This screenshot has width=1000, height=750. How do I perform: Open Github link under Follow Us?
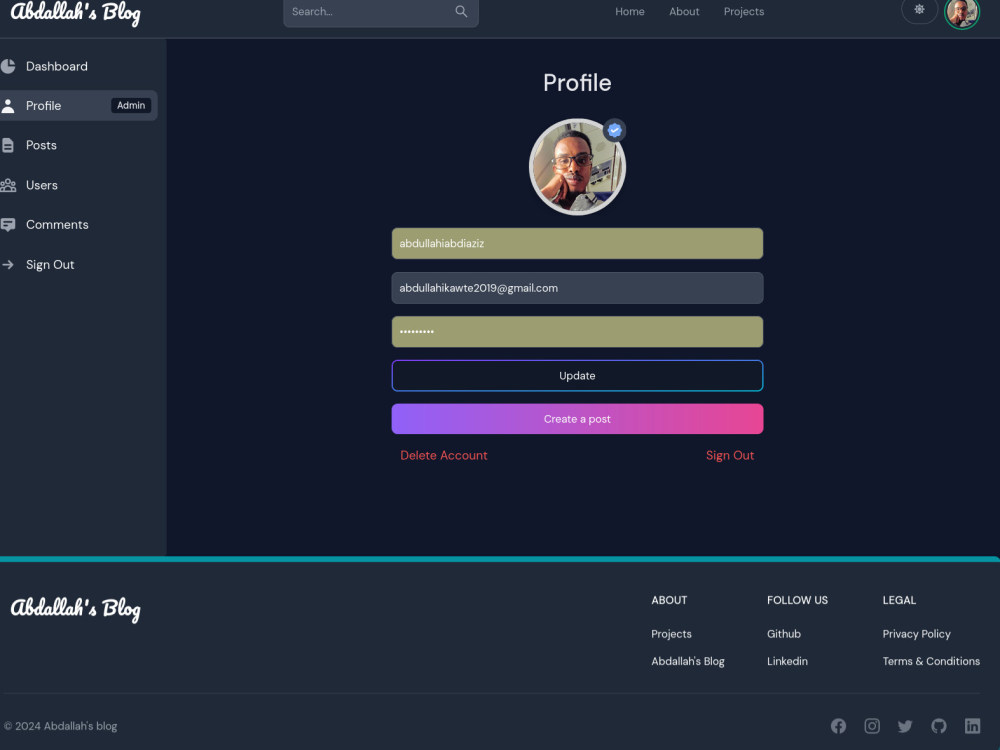784,634
